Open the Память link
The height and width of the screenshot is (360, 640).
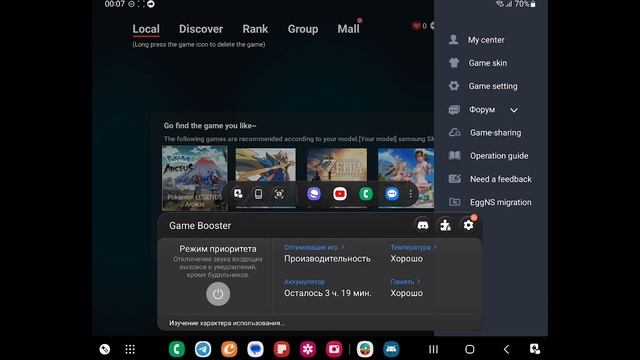(404, 282)
